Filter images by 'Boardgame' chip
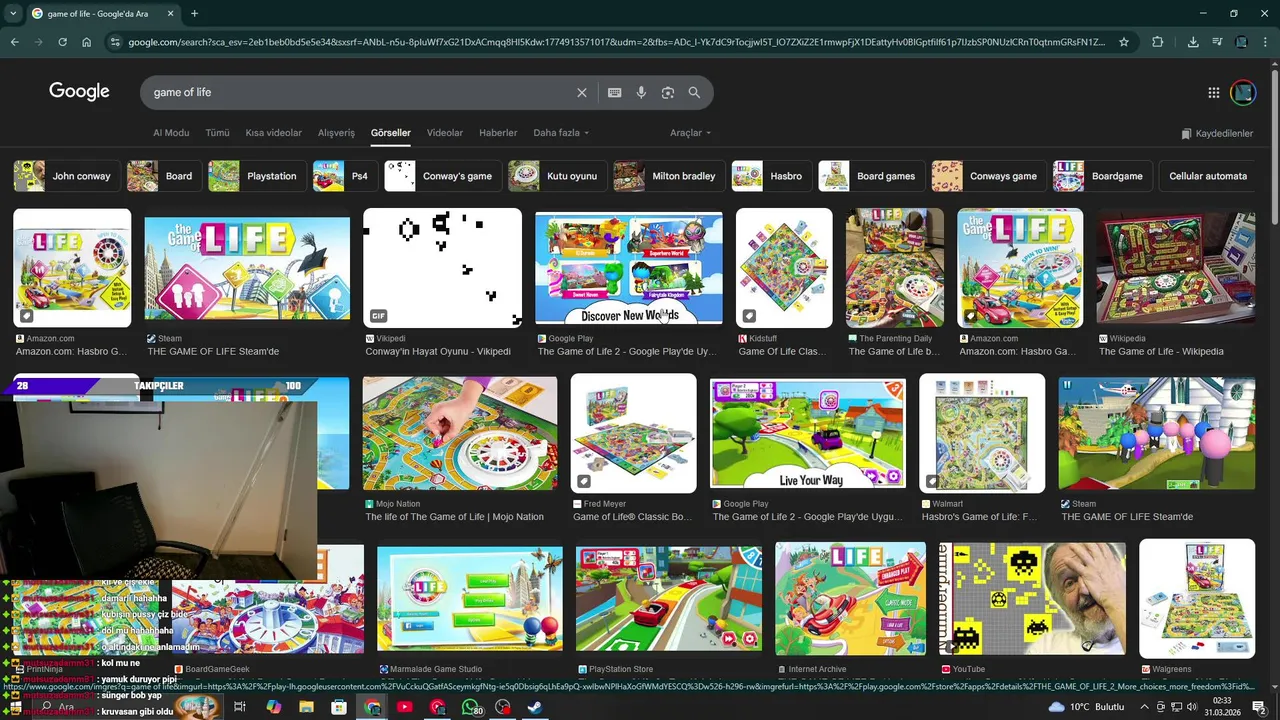Viewport: 1280px width, 720px height. point(1102,176)
